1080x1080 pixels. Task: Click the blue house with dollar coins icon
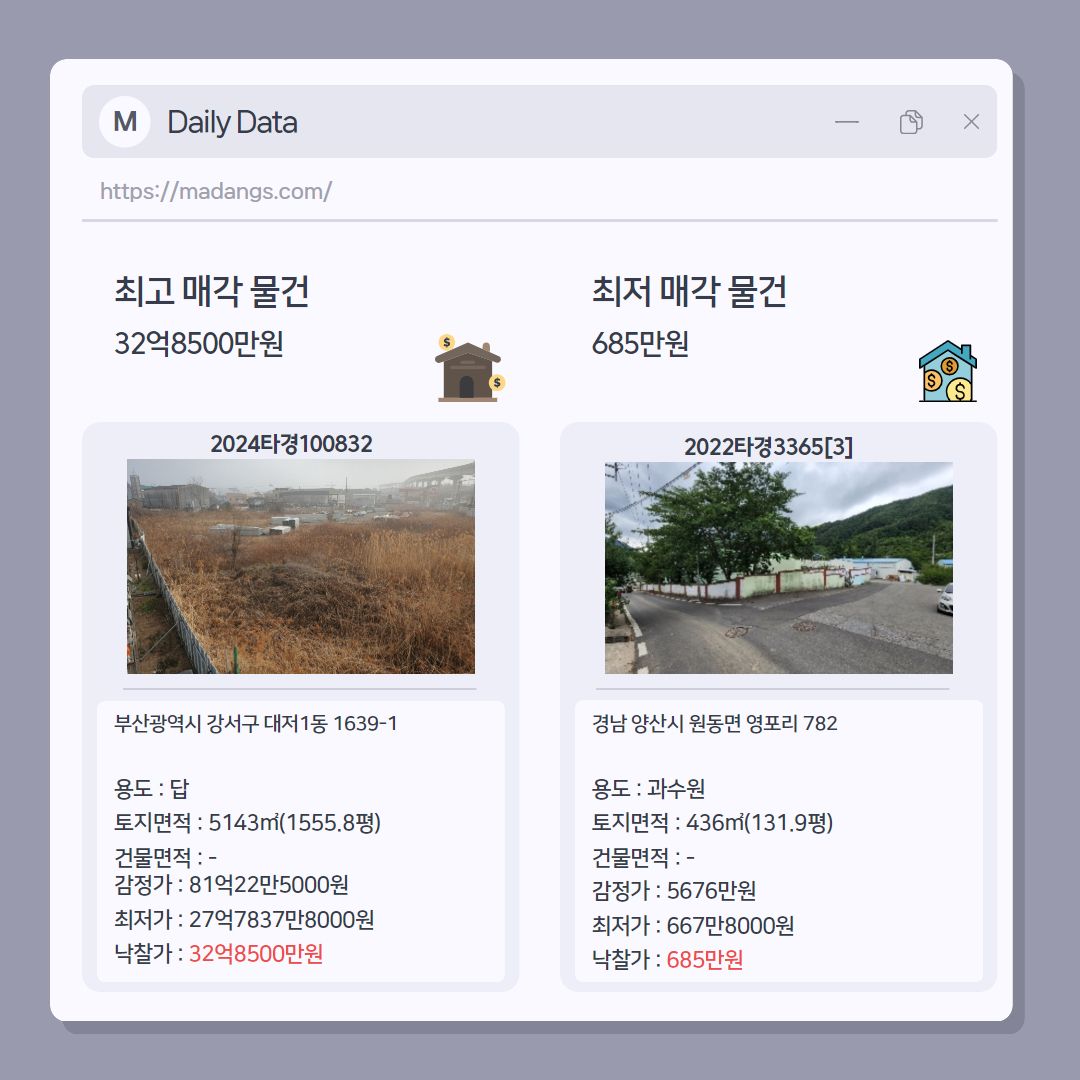948,371
